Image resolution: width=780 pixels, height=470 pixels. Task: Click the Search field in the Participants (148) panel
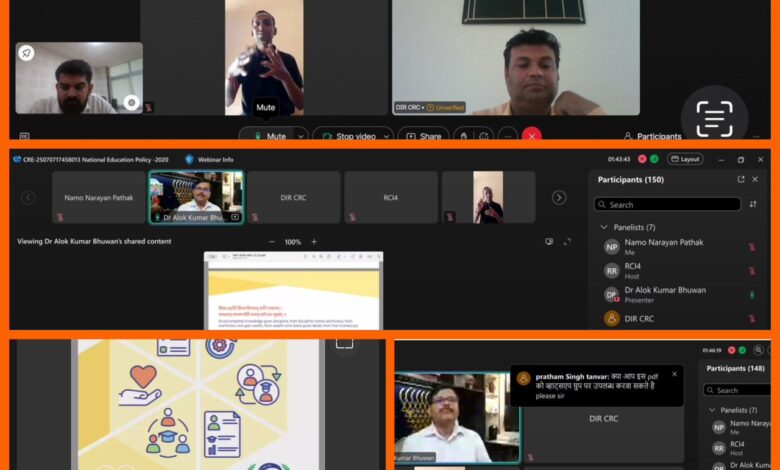pyautogui.click(x=738, y=390)
